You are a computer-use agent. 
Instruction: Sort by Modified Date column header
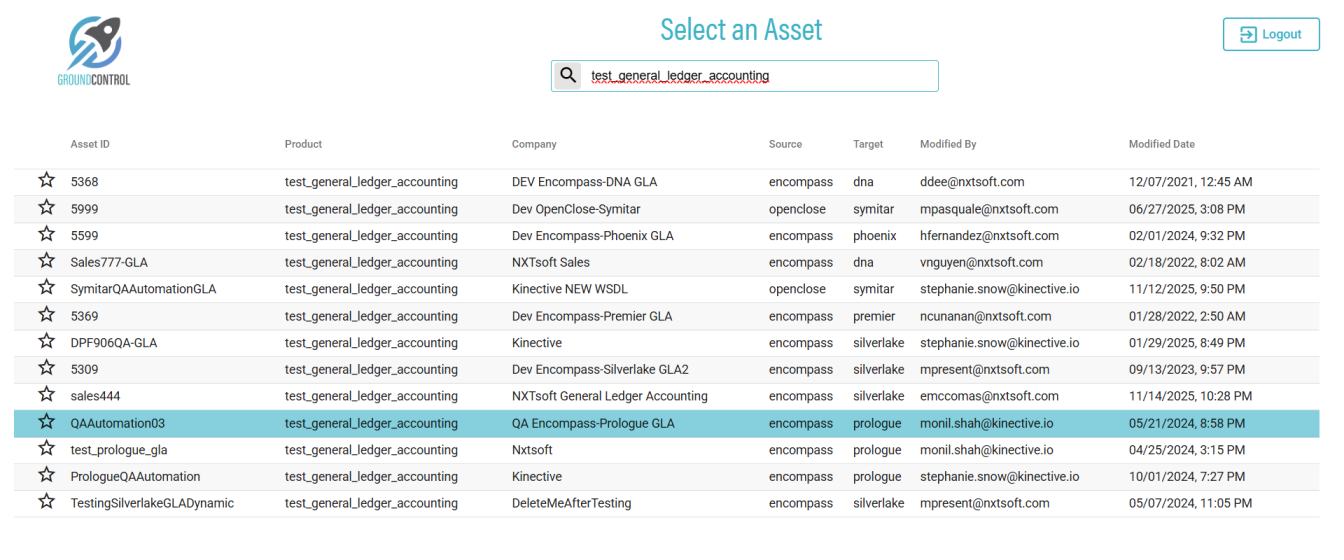click(1161, 144)
